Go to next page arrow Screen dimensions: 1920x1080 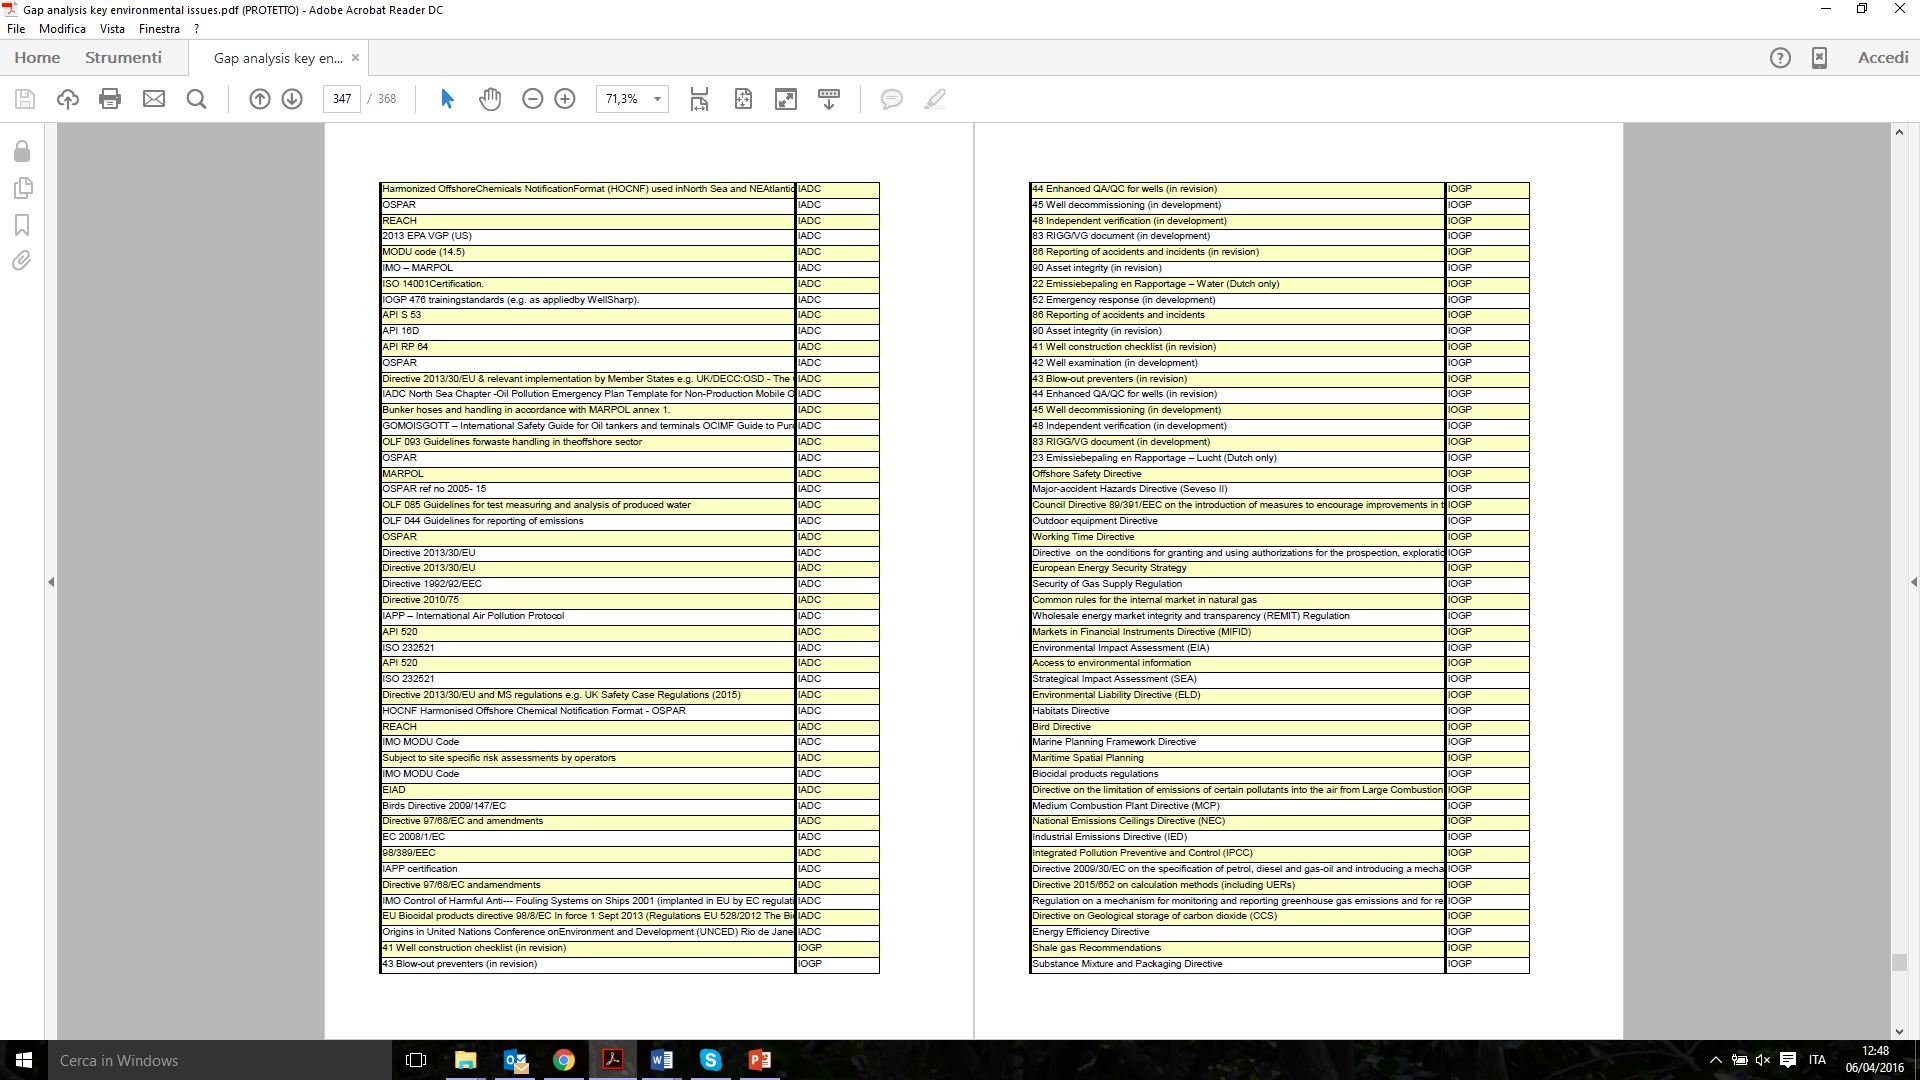point(292,99)
